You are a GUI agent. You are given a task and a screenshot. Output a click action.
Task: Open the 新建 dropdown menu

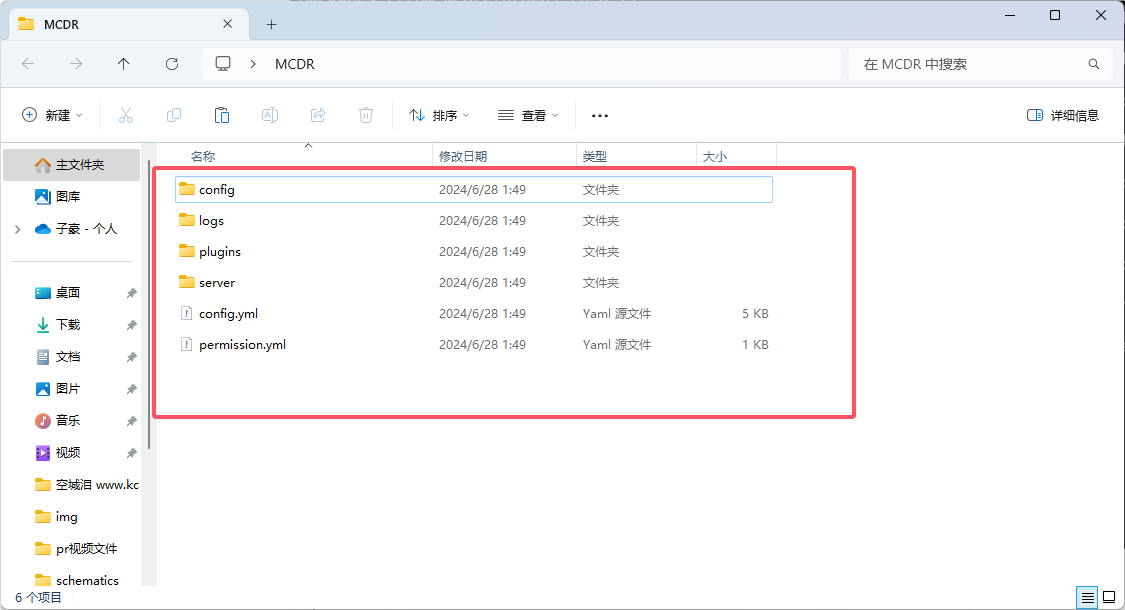[52, 115]
